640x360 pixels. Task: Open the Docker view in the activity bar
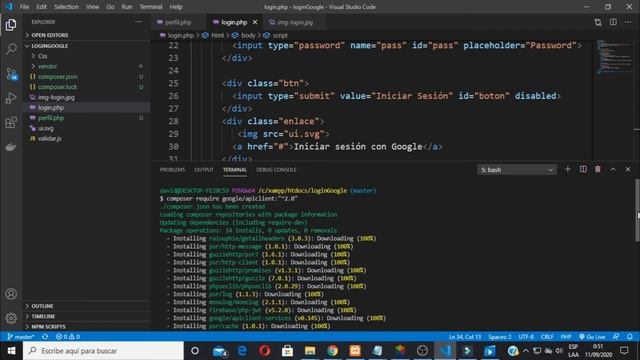pyautogui.click(x=11, y=147)
